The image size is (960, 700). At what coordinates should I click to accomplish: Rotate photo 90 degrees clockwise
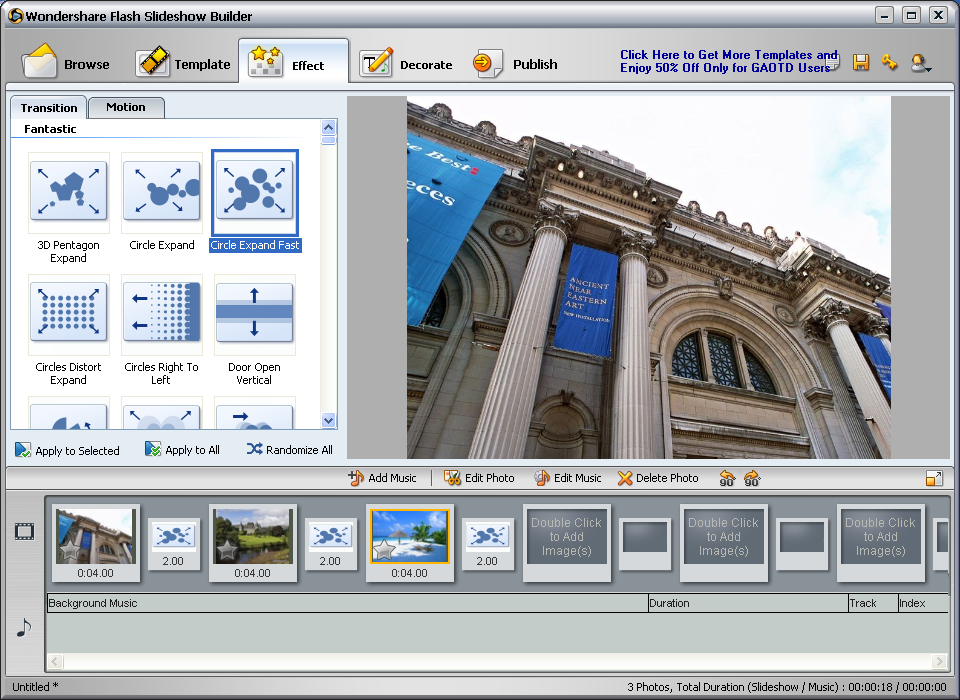pos(751,479)
